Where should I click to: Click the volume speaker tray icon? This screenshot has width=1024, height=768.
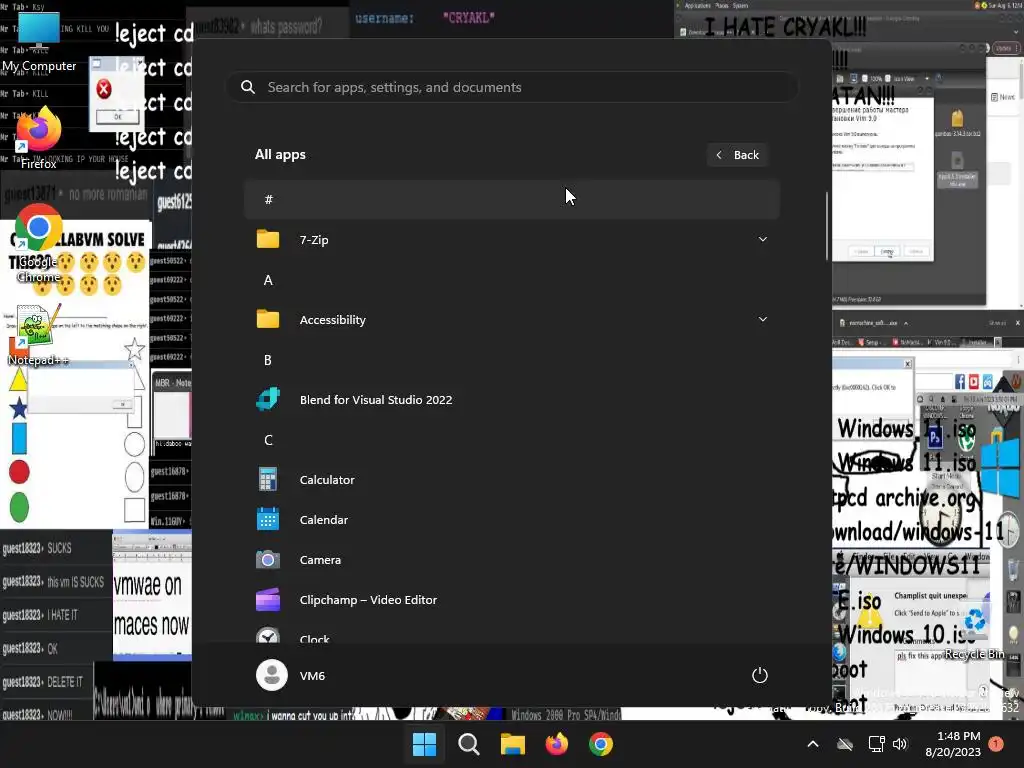click(900, 744)
